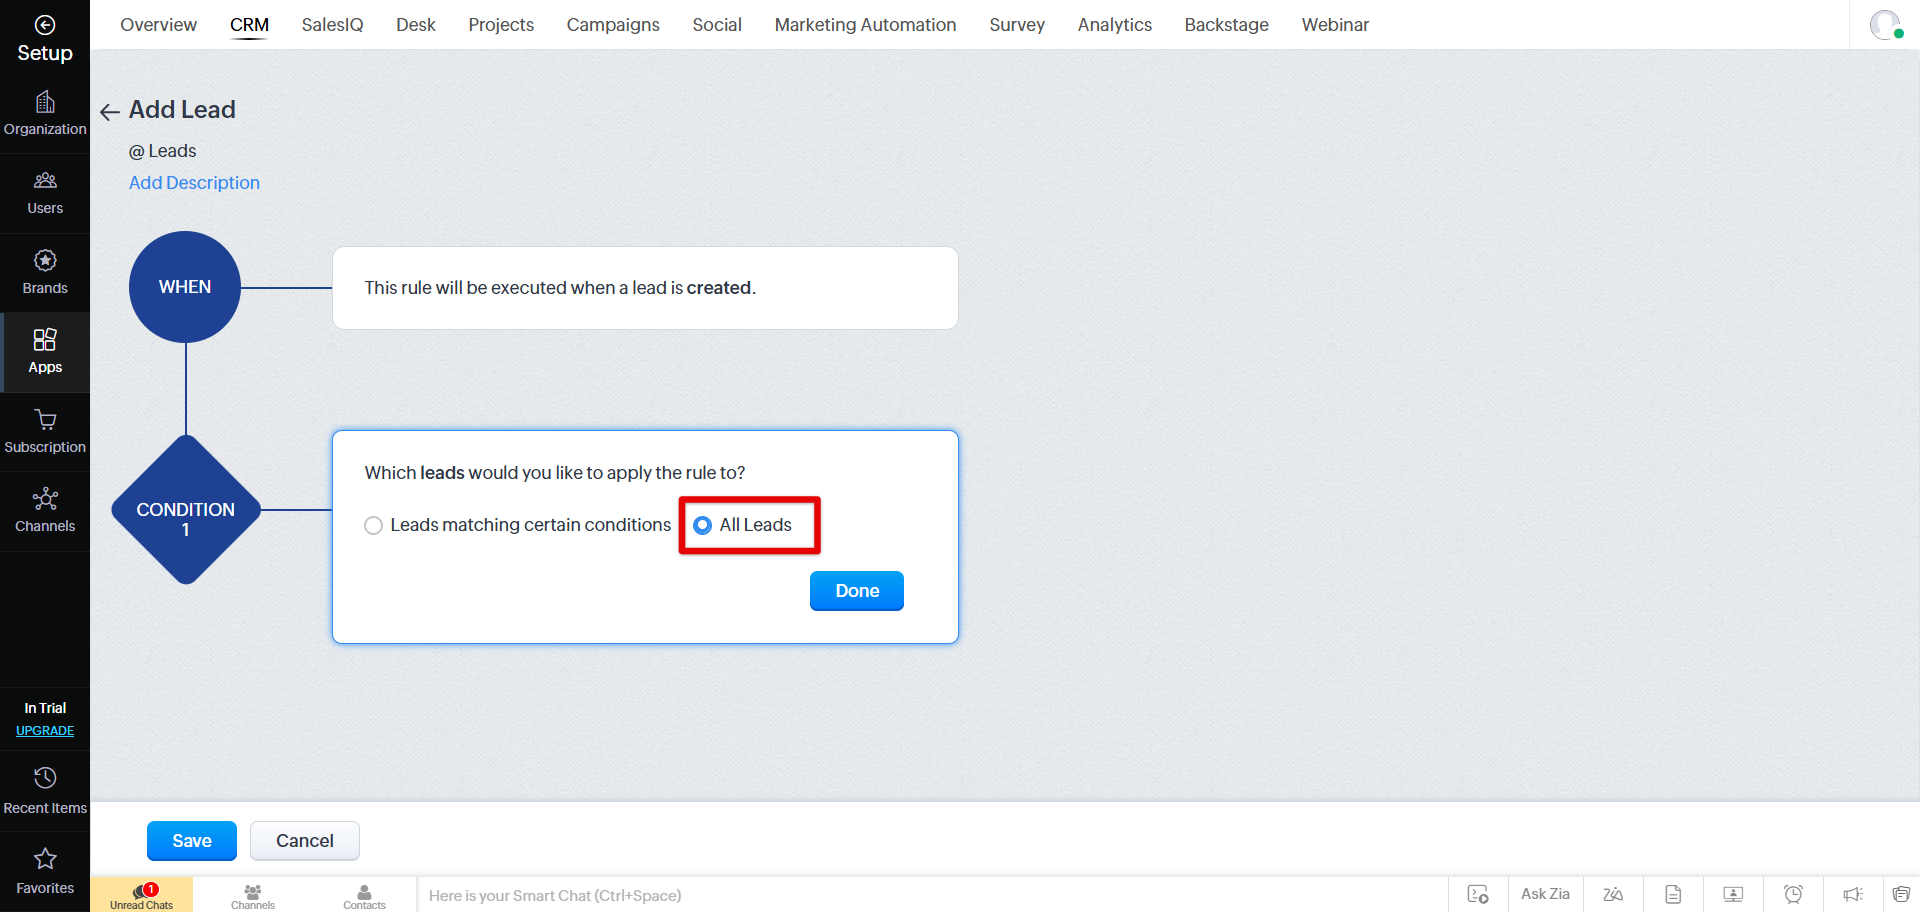Select Leads matching certain conditions option
Screen dimensions: 1920x912
tap(518, 525)
